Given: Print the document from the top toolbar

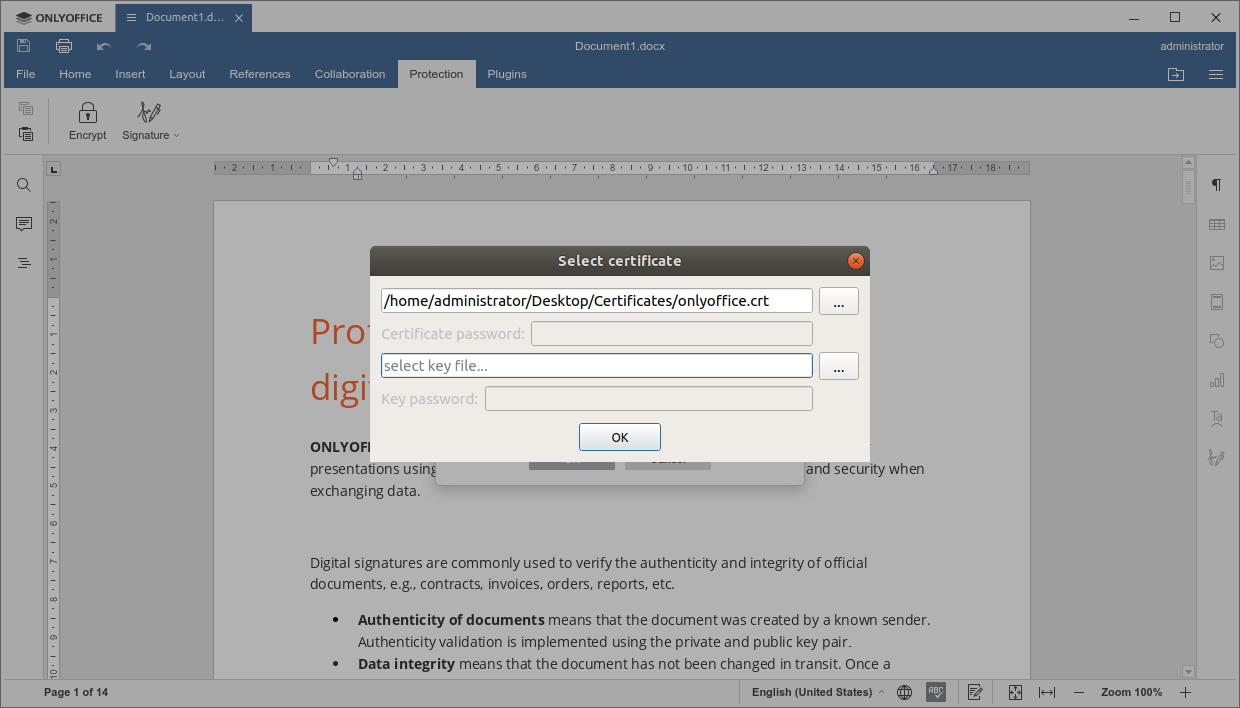Looking at the screenshot, I should pyautogui.click(x=63, y=45).
